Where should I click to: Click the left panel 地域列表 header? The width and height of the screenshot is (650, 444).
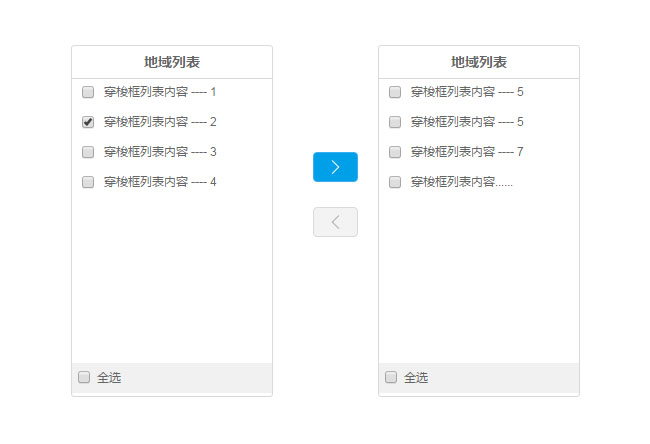coord(172,62)
